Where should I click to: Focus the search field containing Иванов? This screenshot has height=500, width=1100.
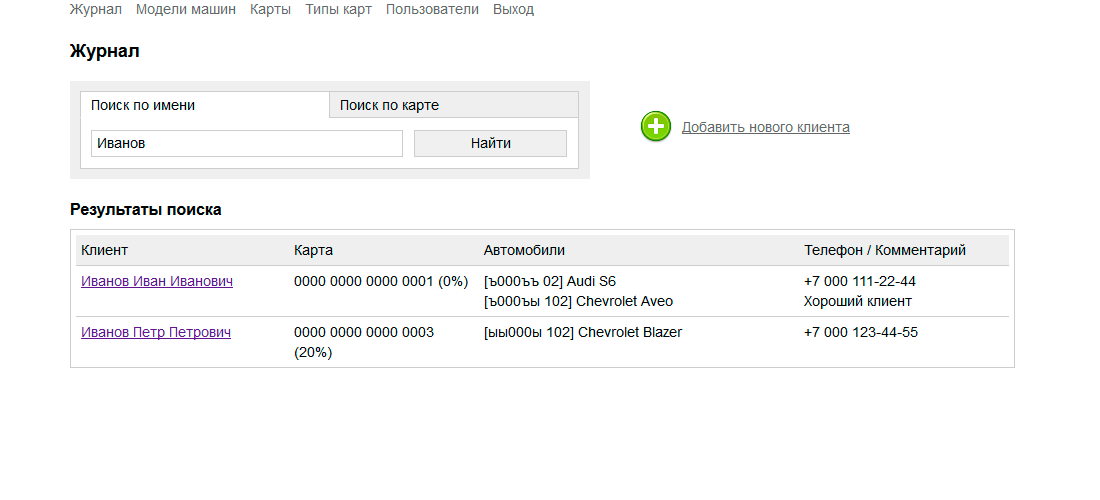click(x=246, y=144)
